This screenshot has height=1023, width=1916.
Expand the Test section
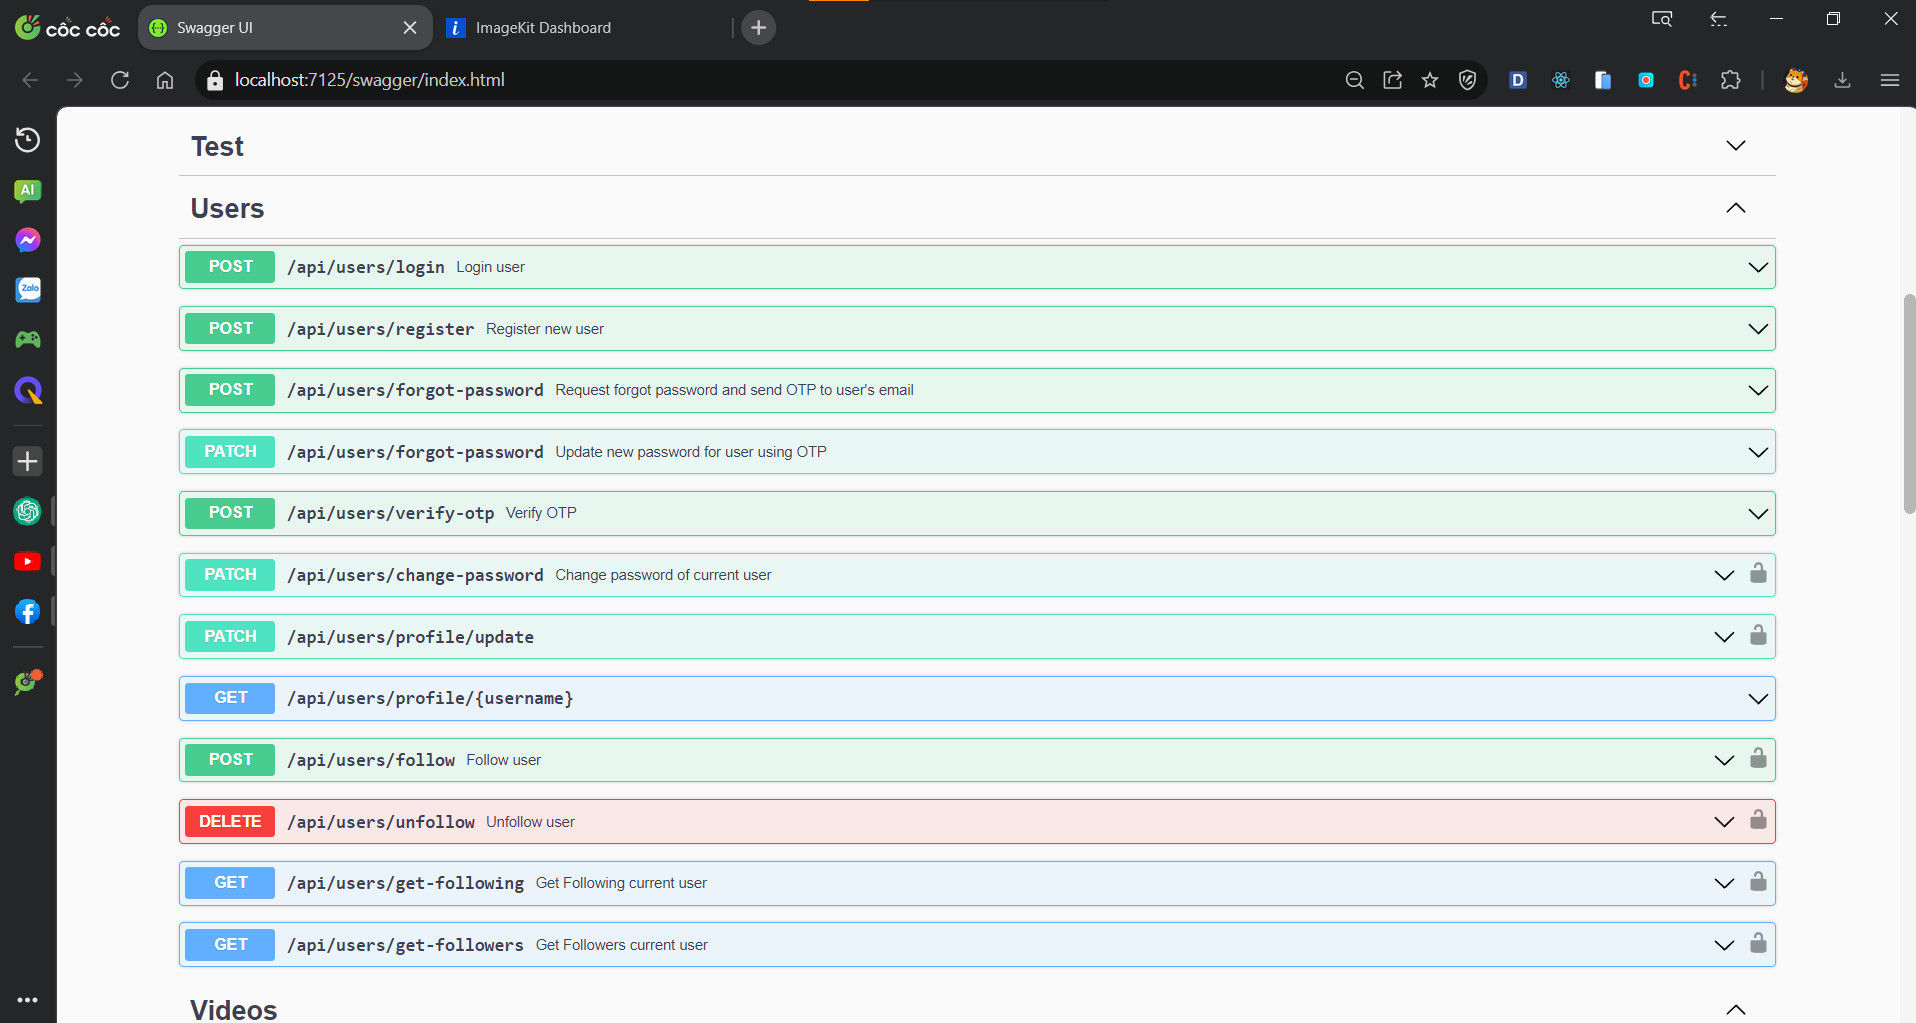click(x=1735, y=146)
